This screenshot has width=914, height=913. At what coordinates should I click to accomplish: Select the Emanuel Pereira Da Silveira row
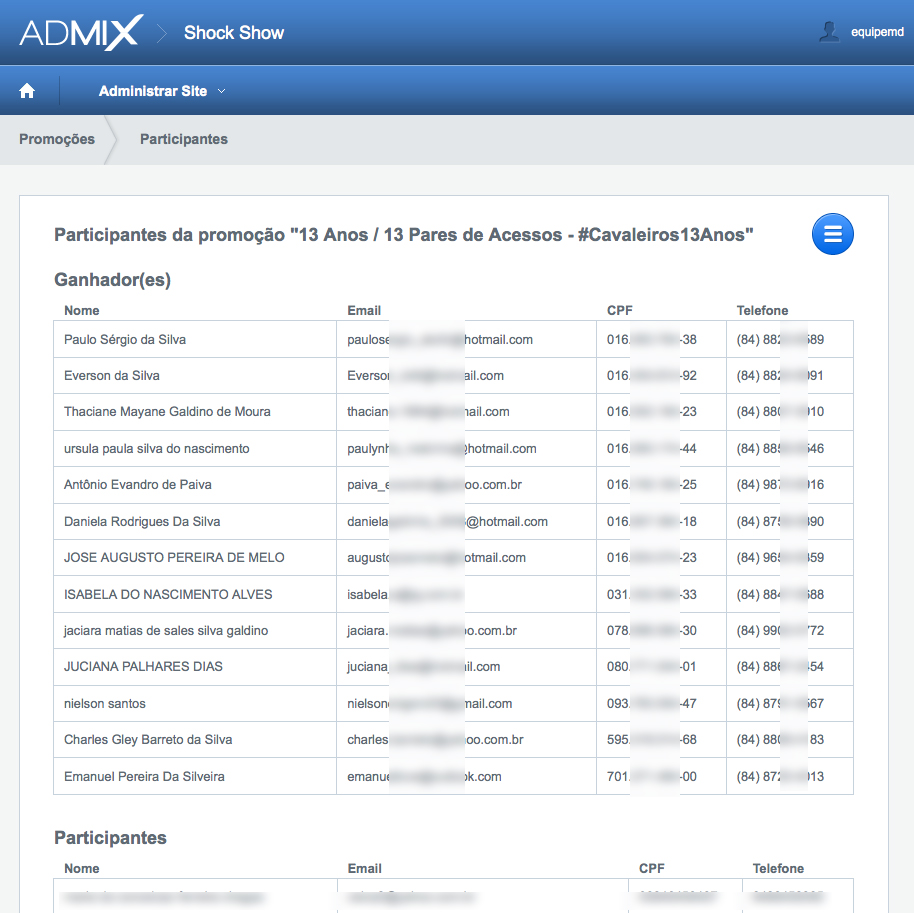coord(144,776)
